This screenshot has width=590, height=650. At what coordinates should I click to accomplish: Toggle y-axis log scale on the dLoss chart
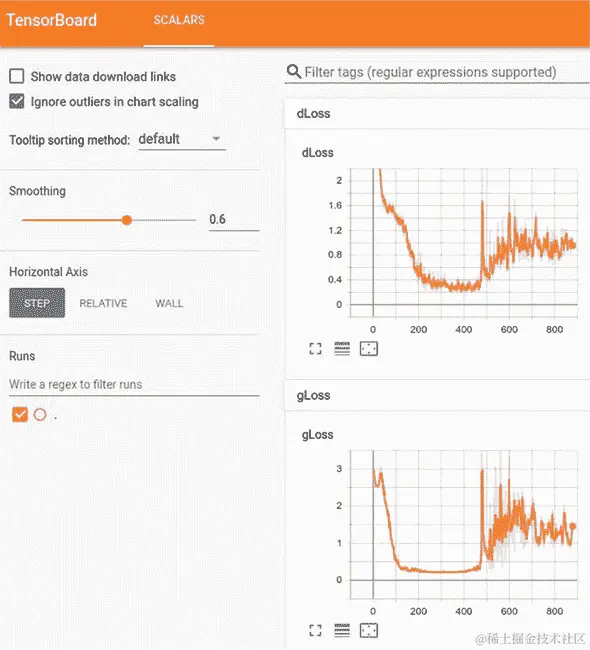point(342,349)
